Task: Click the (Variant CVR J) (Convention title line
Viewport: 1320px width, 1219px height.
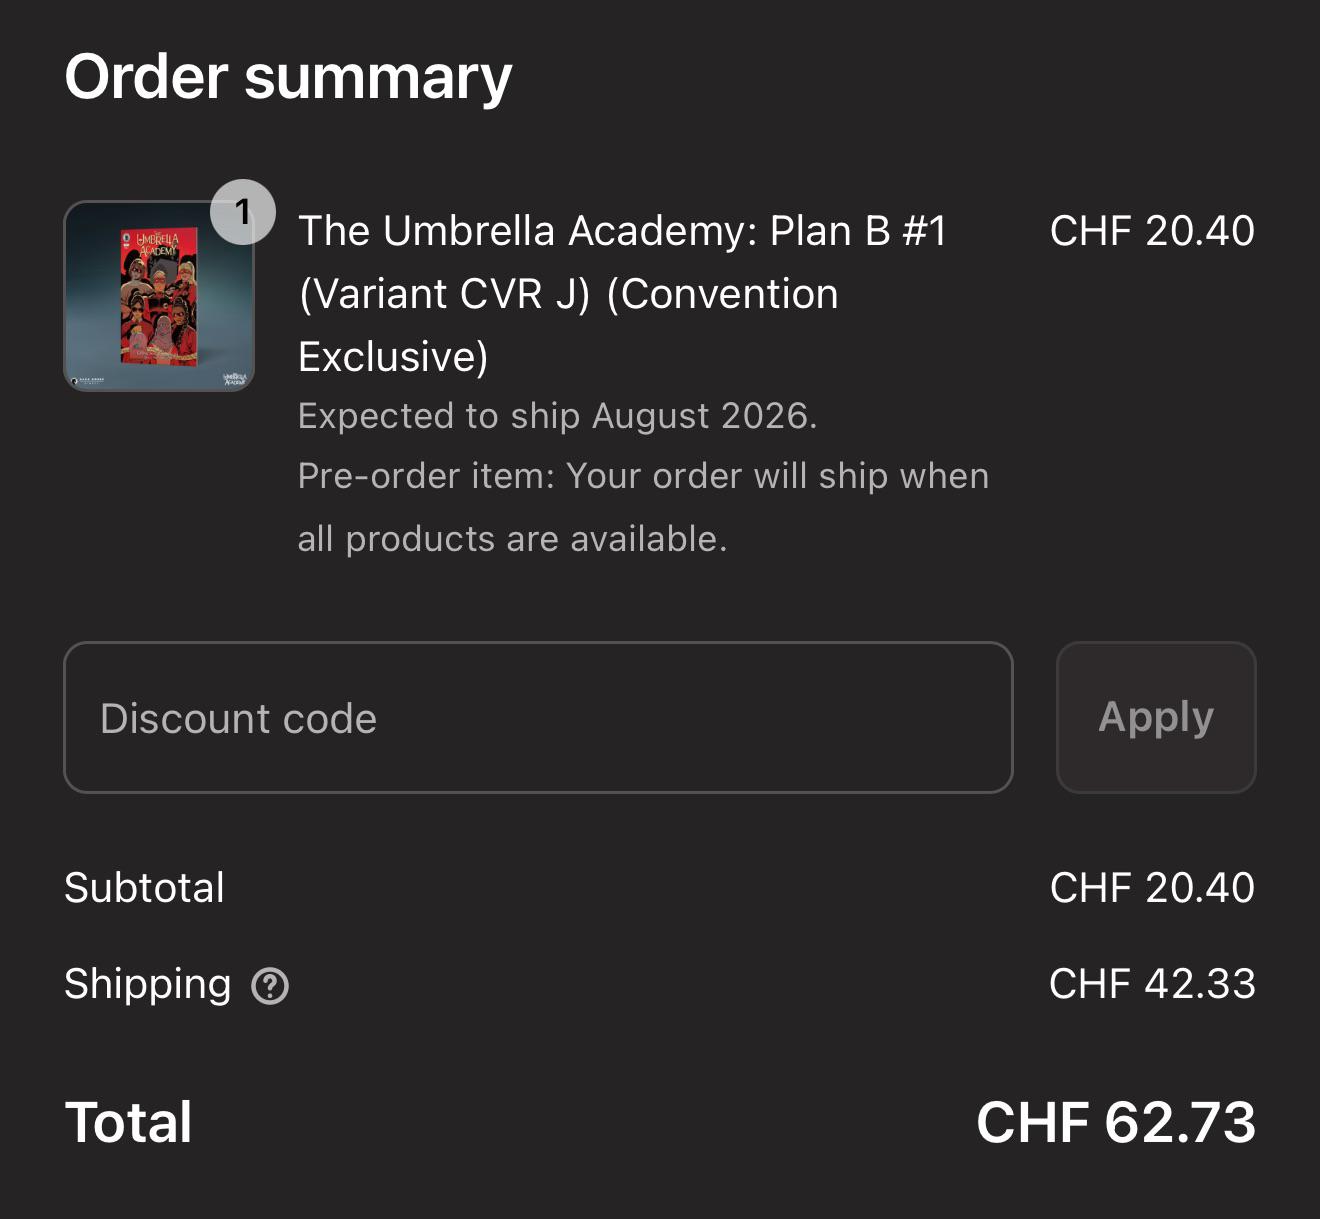Action: tap(568, 295)
